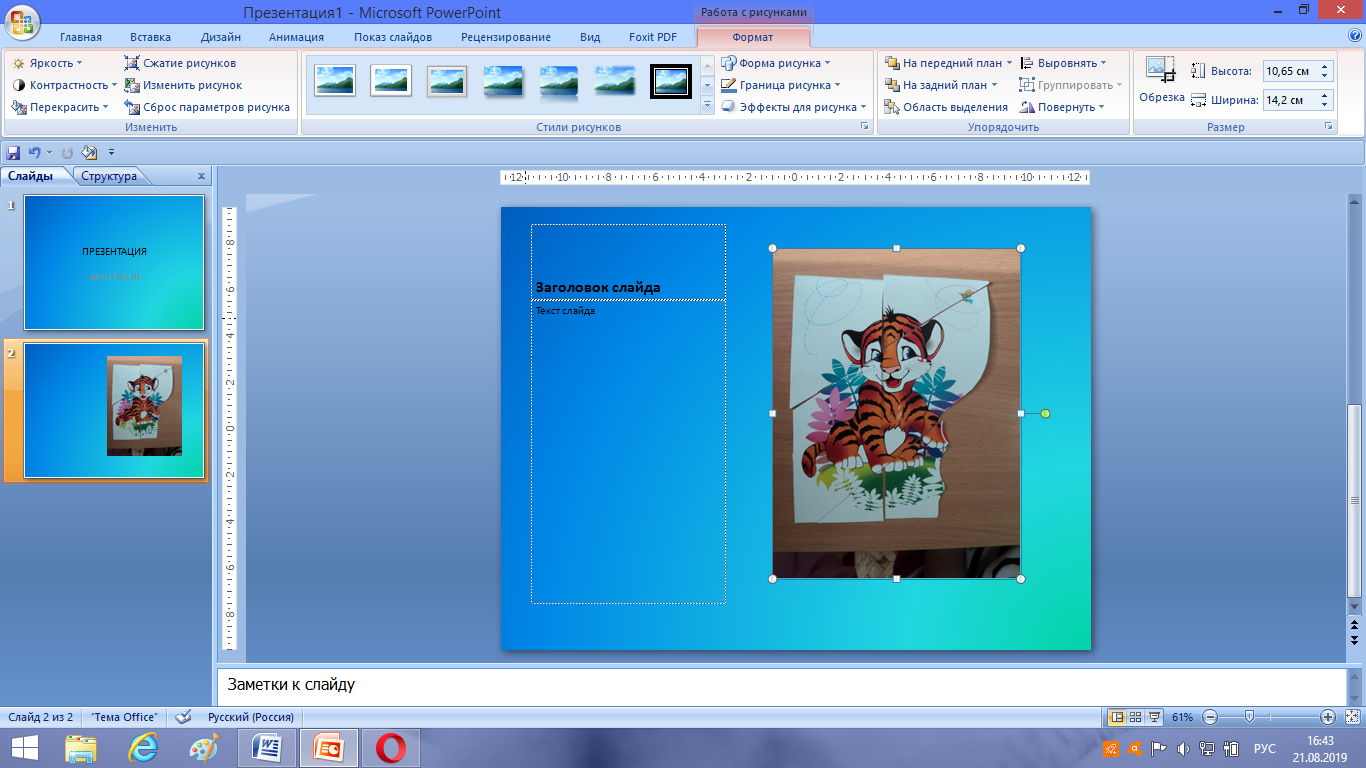Screen dimensions: 1366x768
Task: Open the Анимация ribbon tab
Action: (296, 37)
